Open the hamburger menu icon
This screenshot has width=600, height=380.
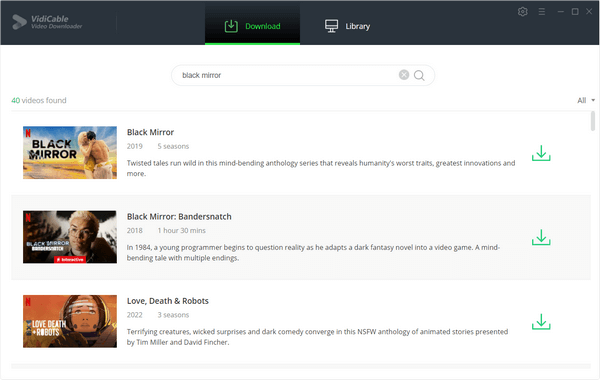coord(541,12)
